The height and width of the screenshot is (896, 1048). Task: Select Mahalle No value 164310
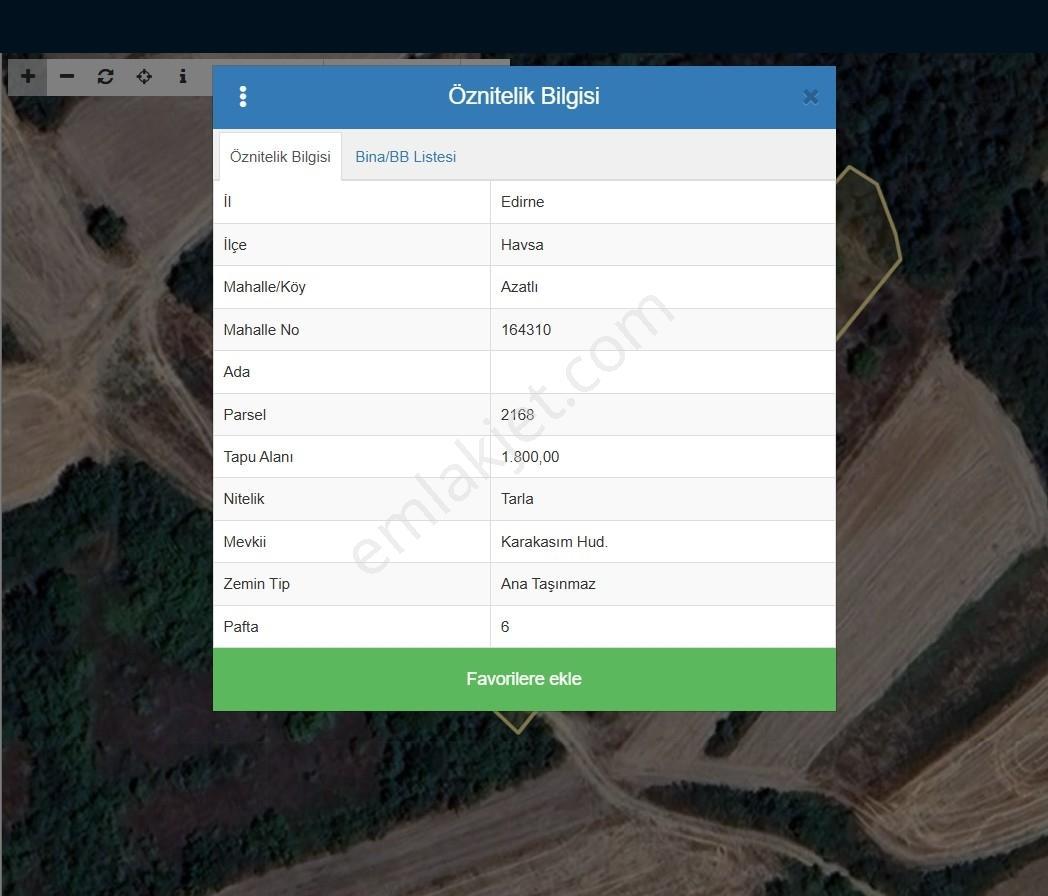(526, 329)
